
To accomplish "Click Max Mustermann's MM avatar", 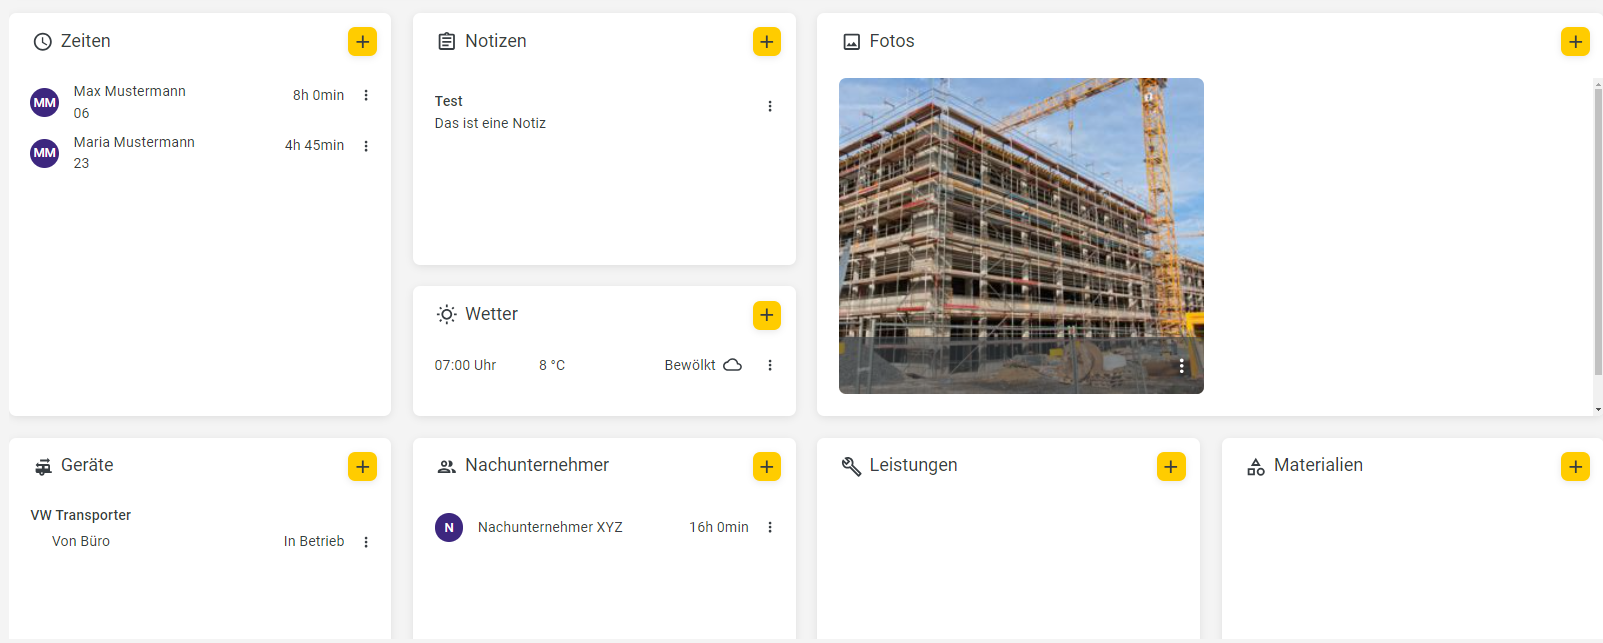I will tap(45, 102).
